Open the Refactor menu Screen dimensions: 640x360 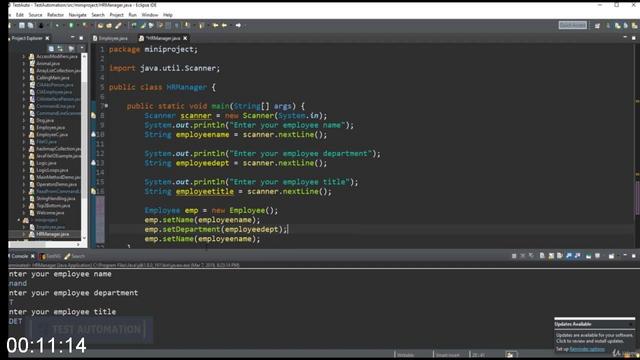pyautogui.click(x=56, y=15)
